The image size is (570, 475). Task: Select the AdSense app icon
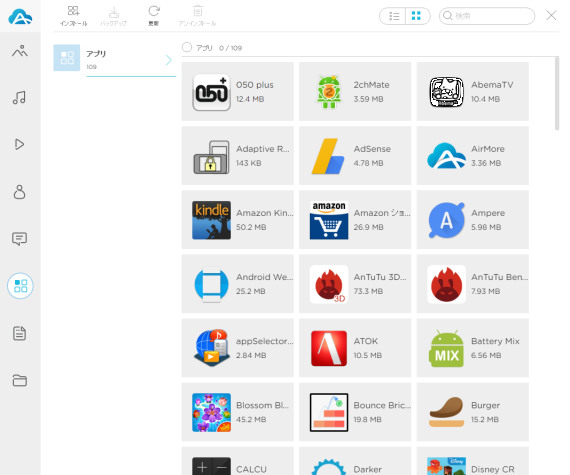pos(328,156)
